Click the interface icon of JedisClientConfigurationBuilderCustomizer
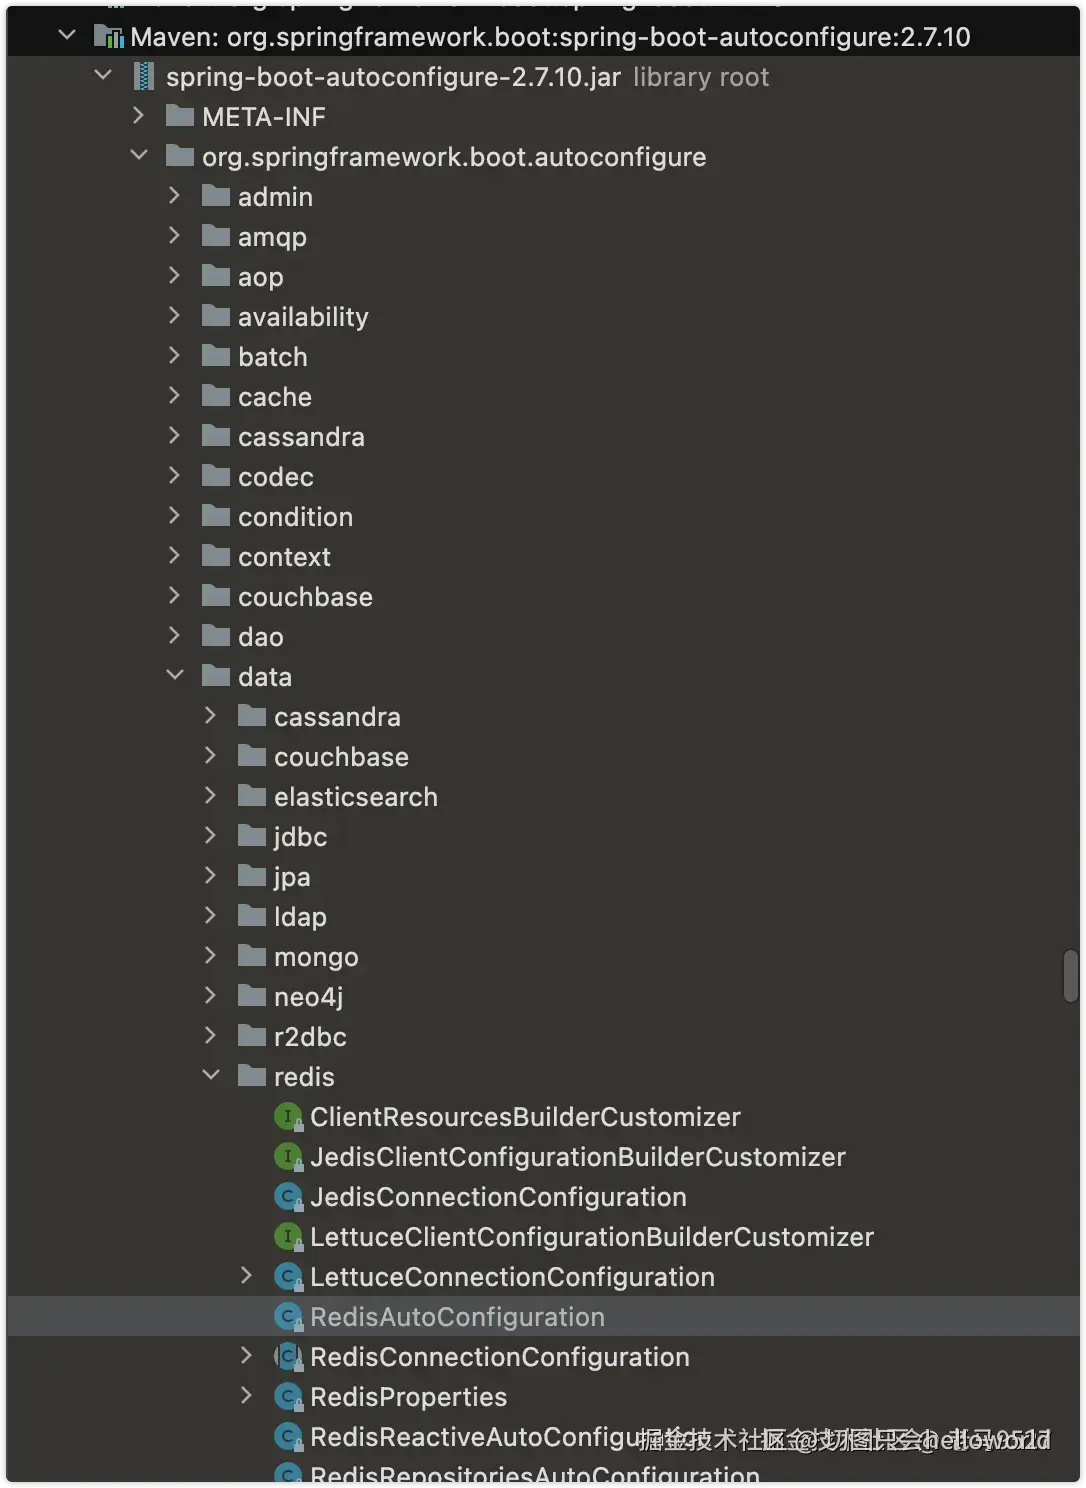Screen dimensions: 1086x1488 tap(288, 1157)
